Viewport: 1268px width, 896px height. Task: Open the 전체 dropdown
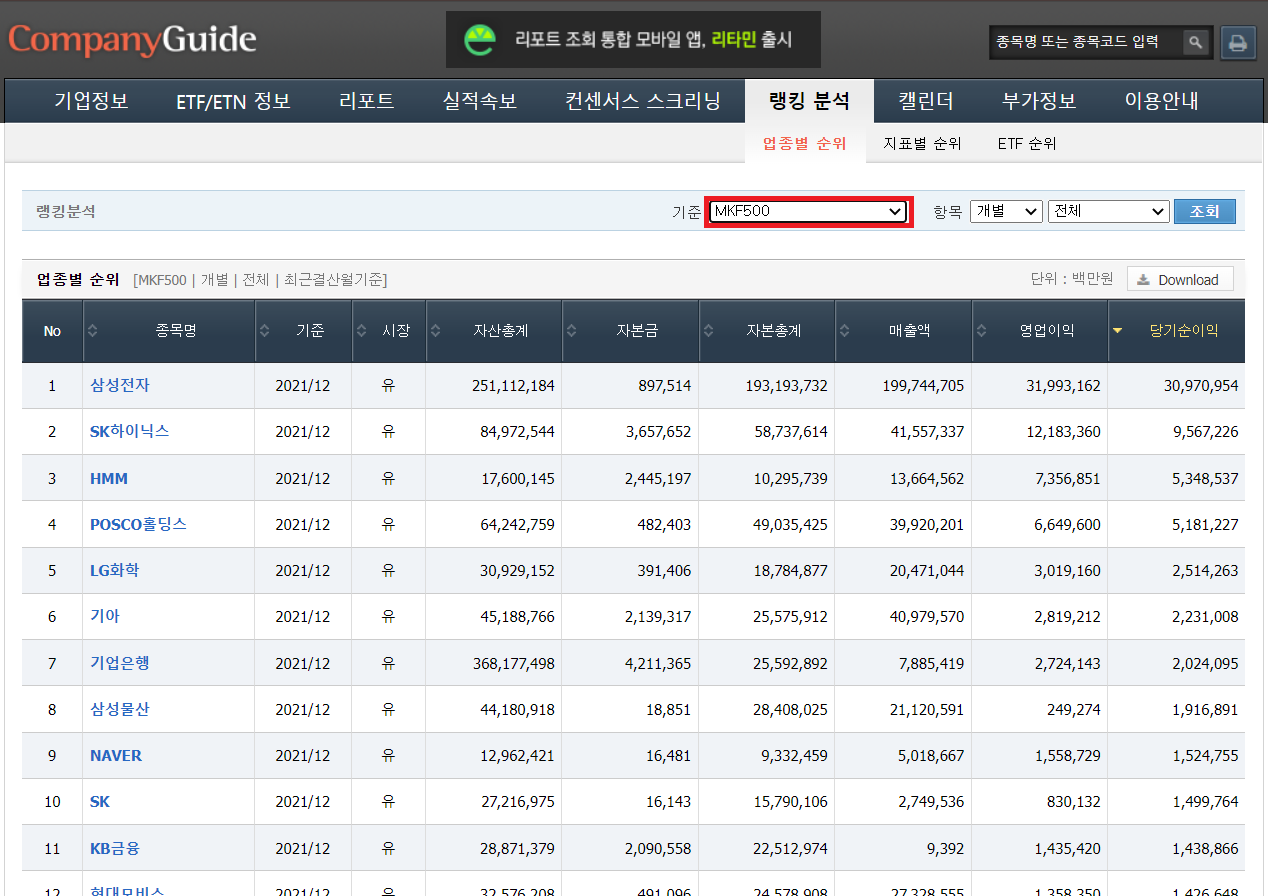(x=1108, y=211)
